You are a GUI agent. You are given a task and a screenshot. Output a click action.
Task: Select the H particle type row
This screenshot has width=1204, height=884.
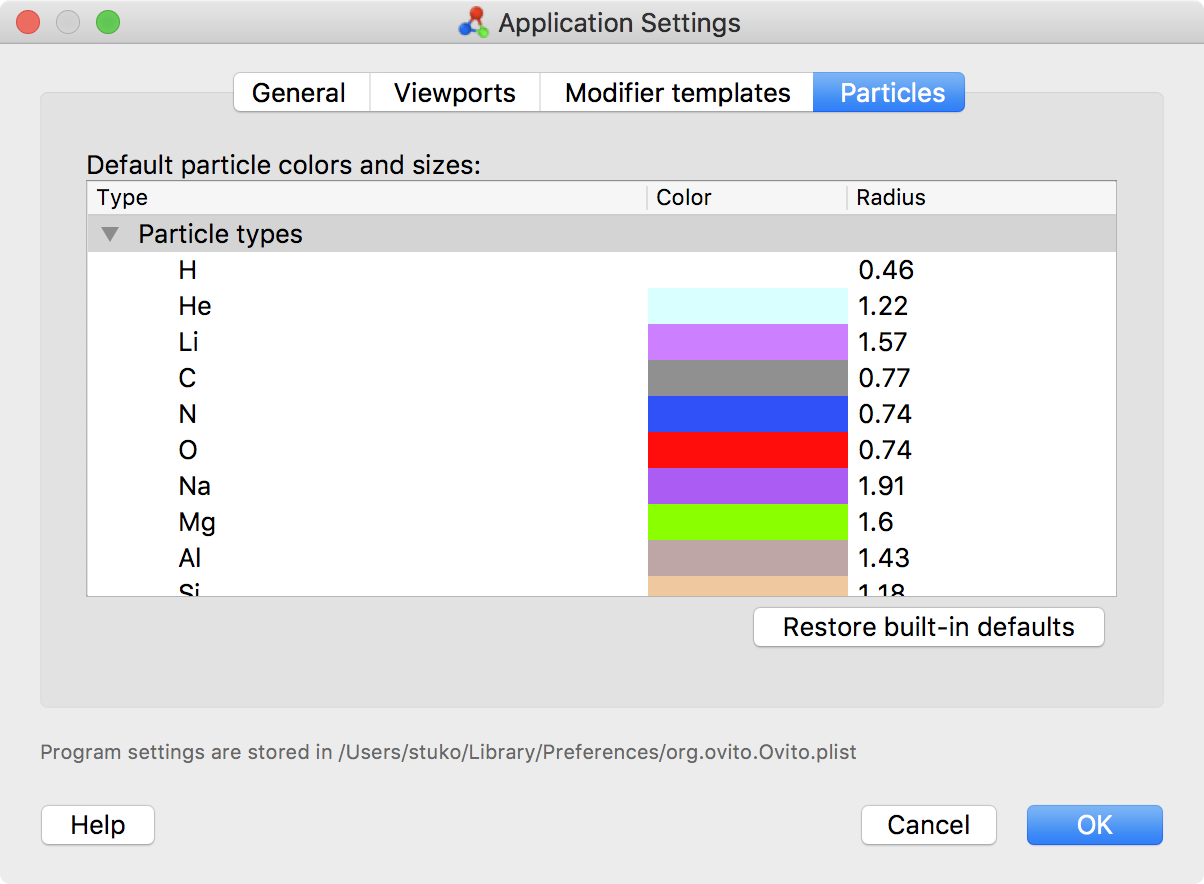188,270
